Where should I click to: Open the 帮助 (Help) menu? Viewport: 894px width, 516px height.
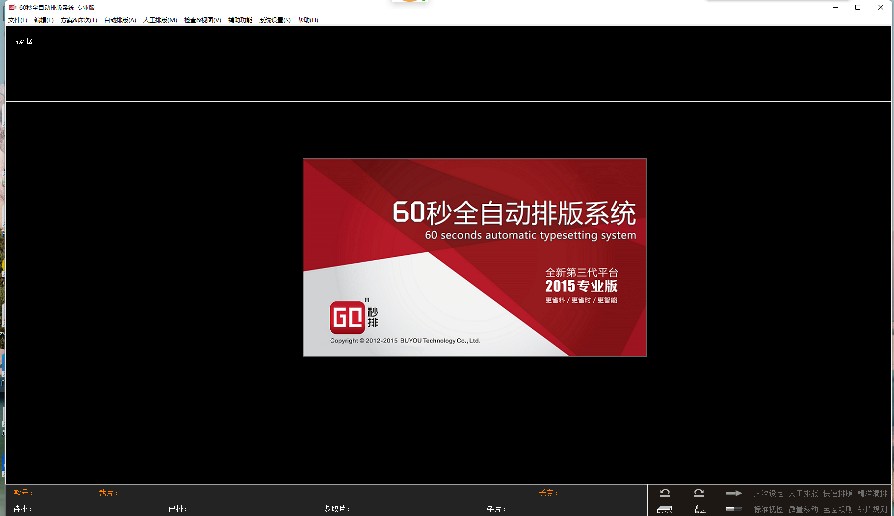308,20
